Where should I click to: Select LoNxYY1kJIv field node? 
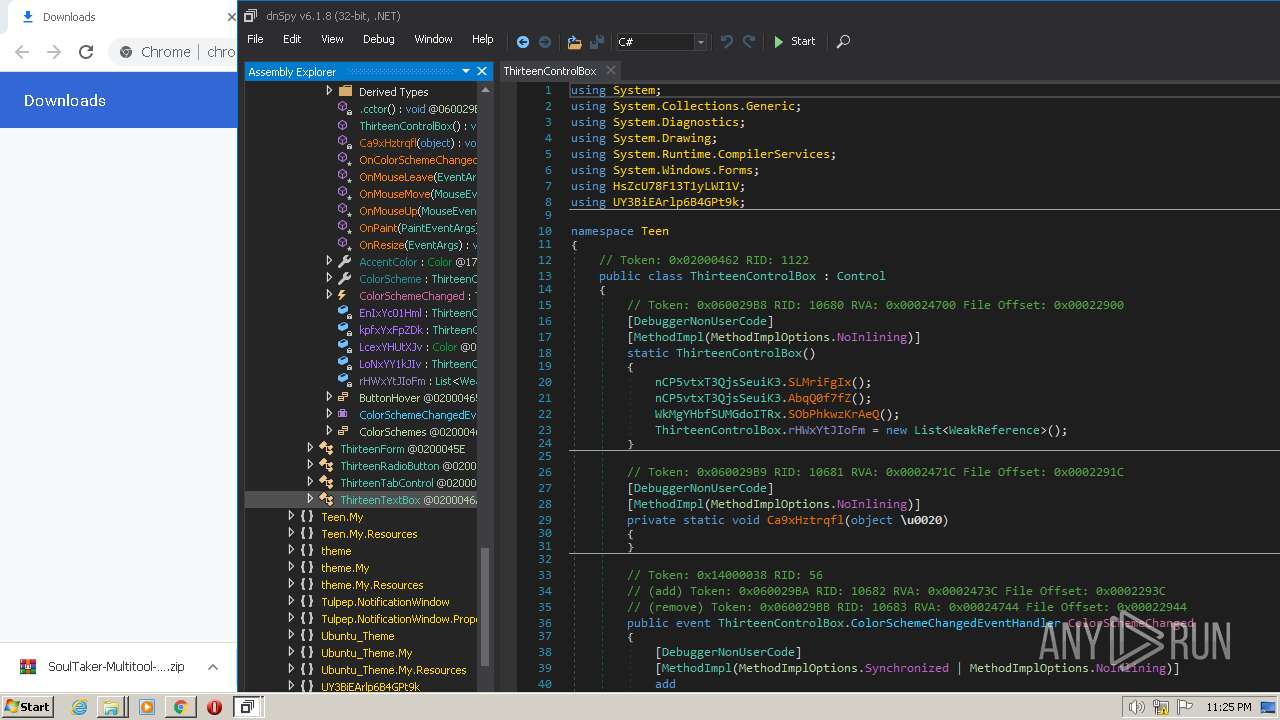418,364
